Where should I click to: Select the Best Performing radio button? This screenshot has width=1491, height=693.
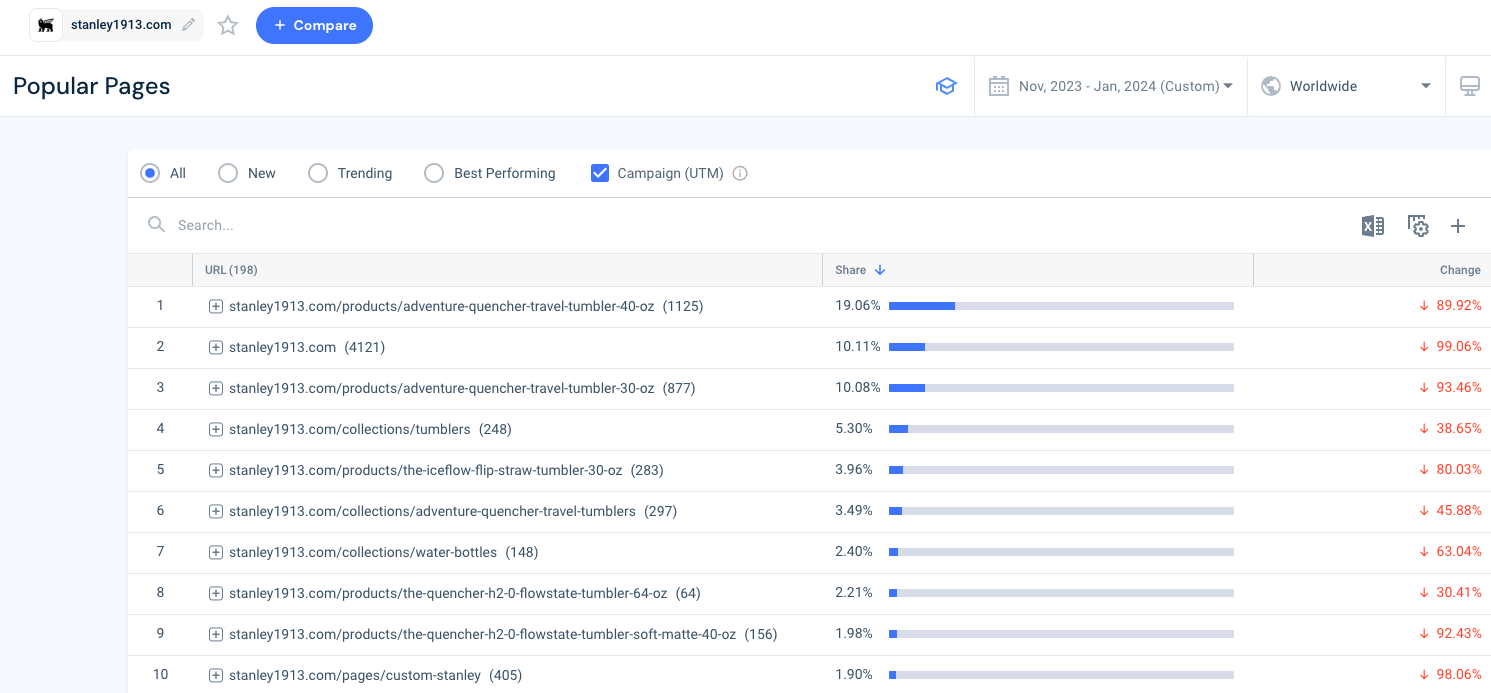[x=434, y=173]
